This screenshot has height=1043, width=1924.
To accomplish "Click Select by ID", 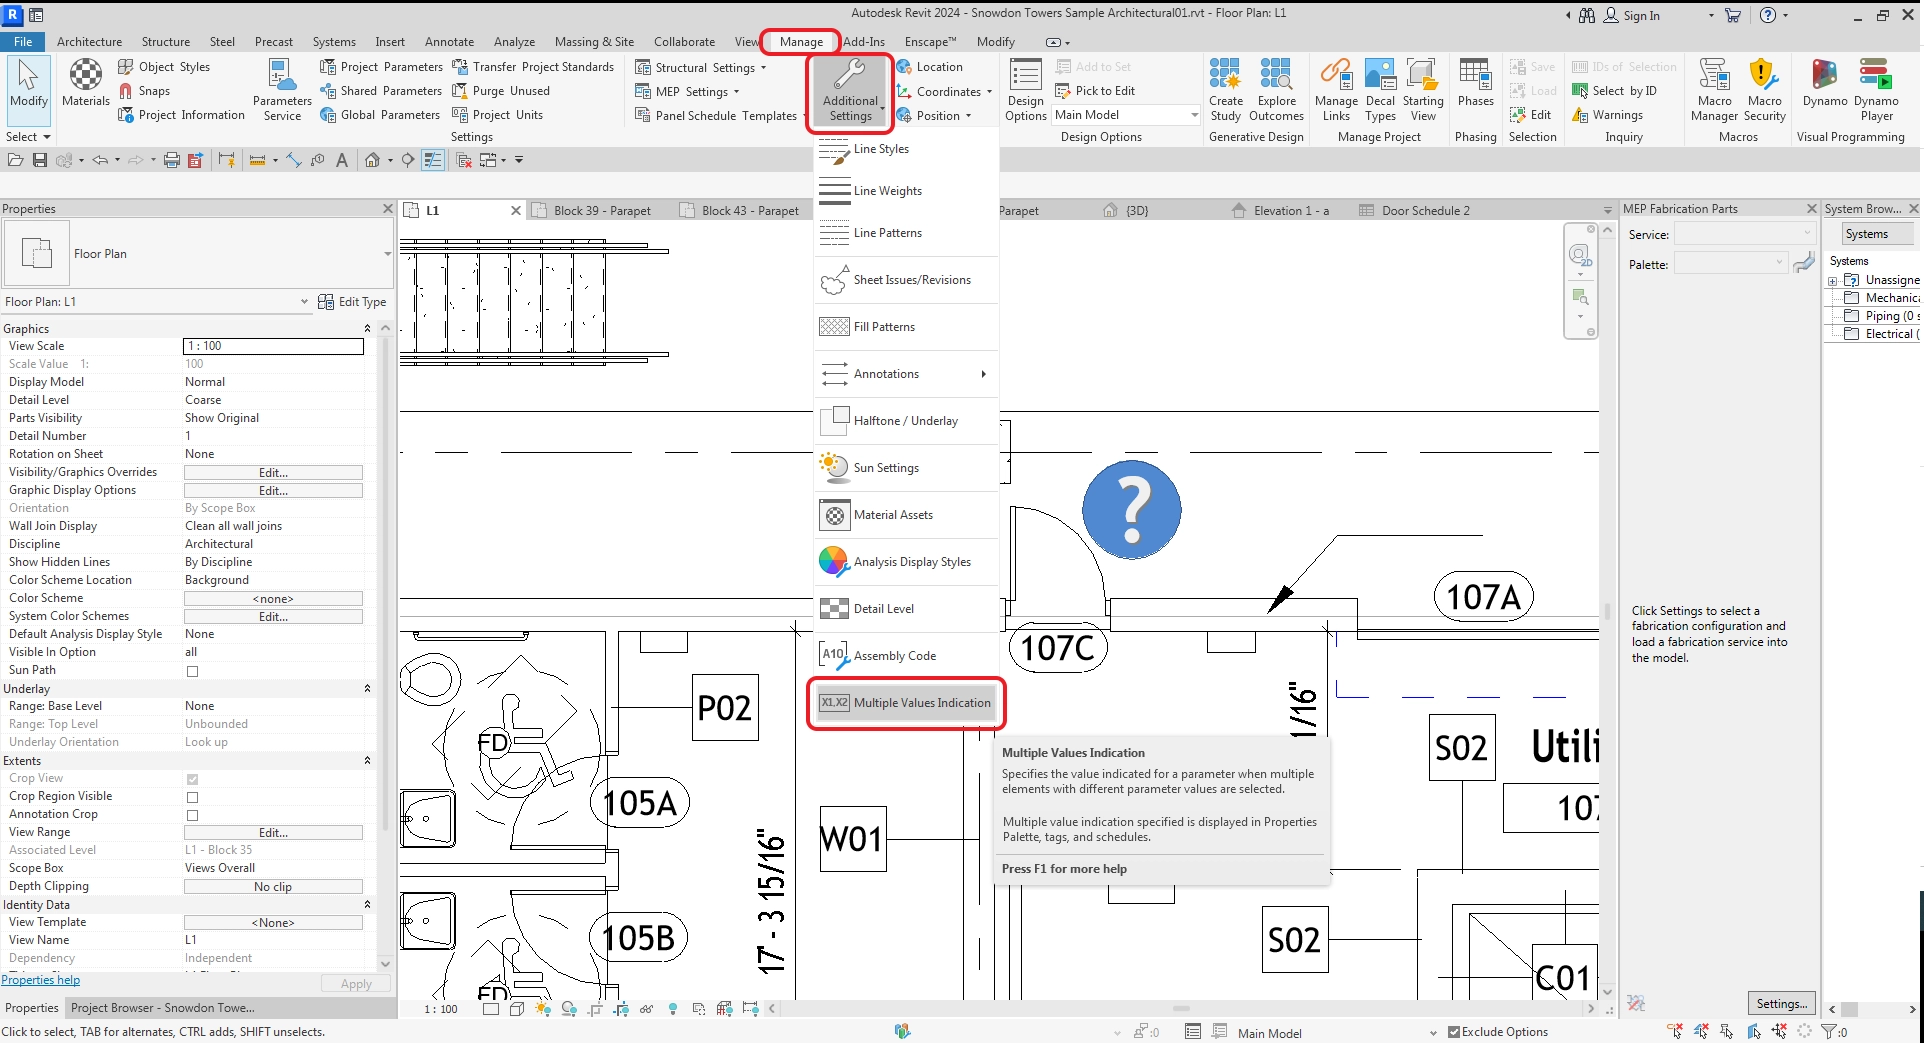I will tap(1614, 91).
